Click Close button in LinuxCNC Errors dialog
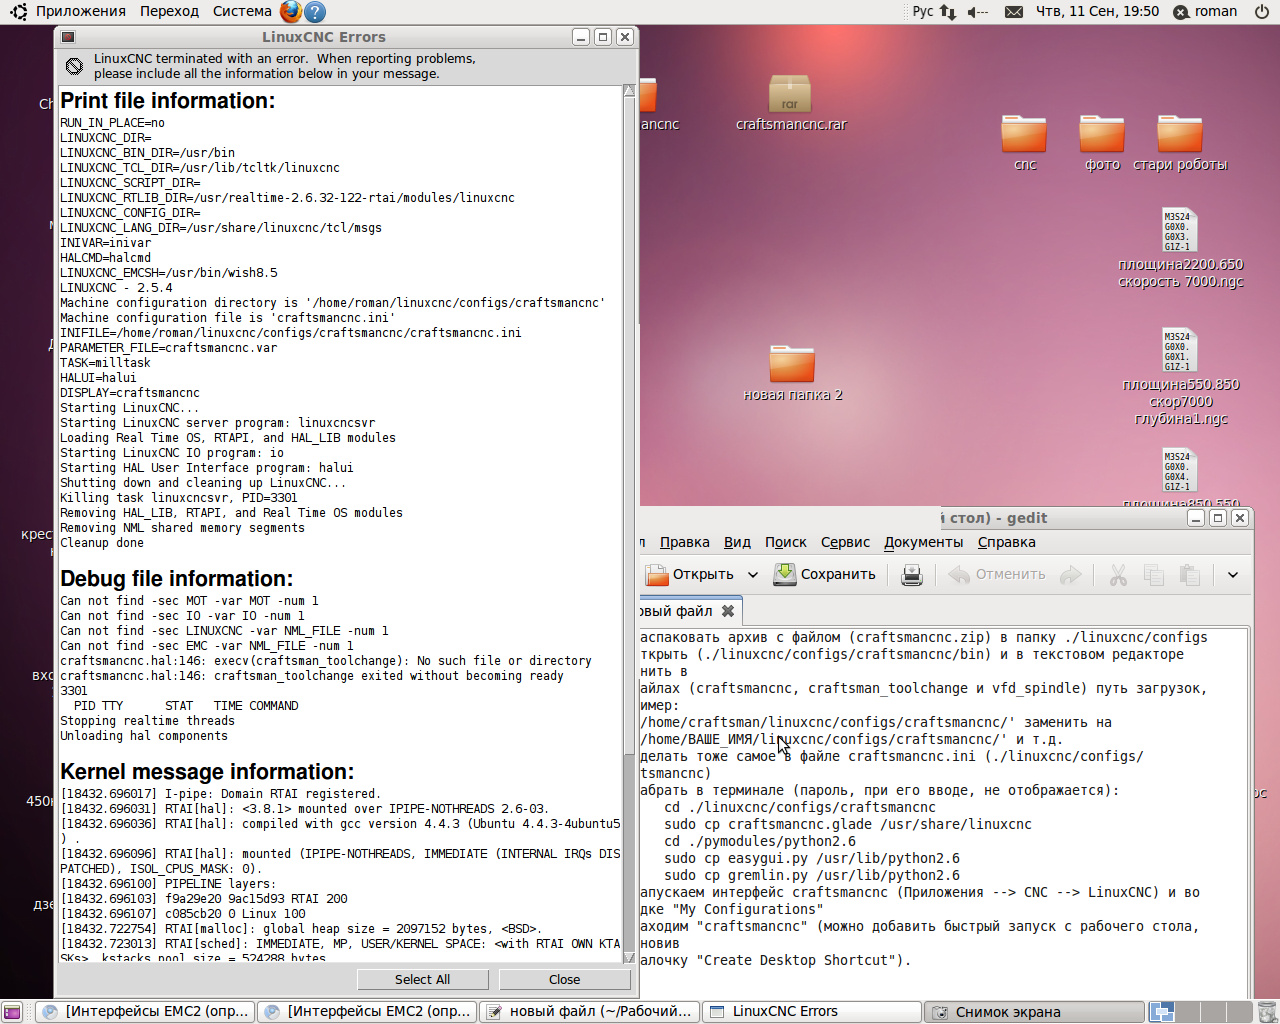 click(564, 980)
